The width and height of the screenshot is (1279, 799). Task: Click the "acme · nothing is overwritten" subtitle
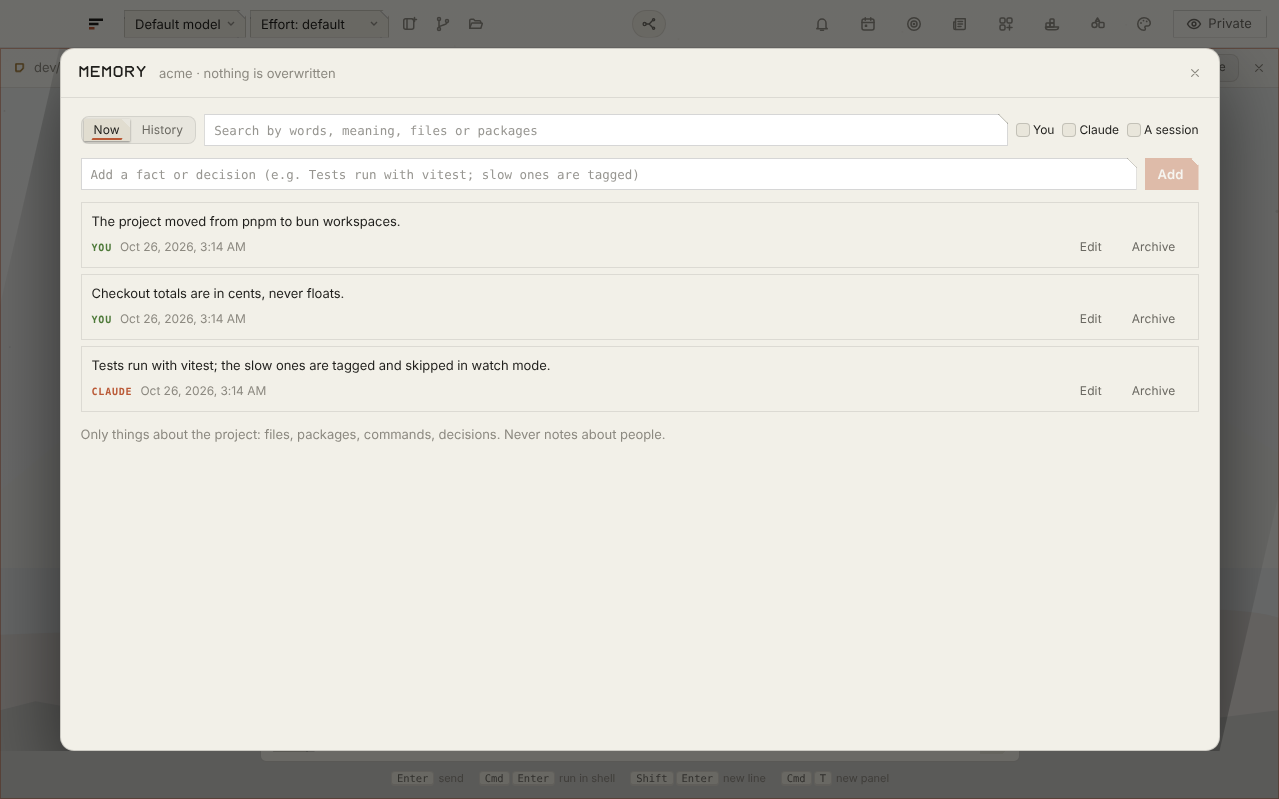(247, 73)
